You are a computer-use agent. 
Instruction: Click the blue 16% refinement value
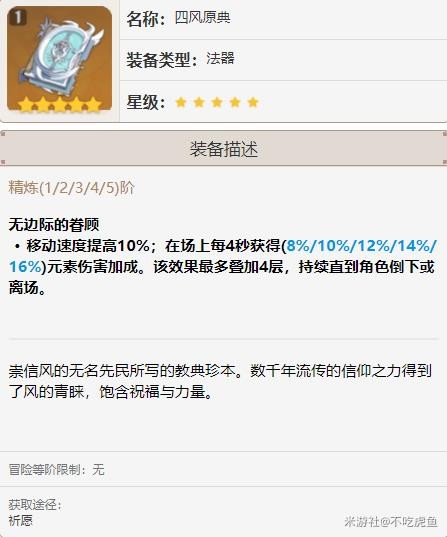[25, 267]
